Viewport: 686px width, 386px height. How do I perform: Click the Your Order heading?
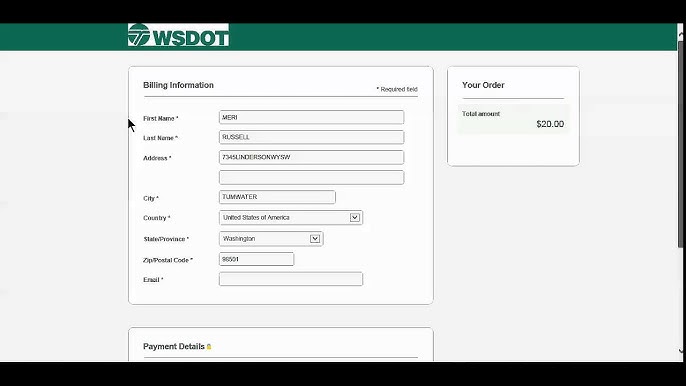[x=483, y=85]
